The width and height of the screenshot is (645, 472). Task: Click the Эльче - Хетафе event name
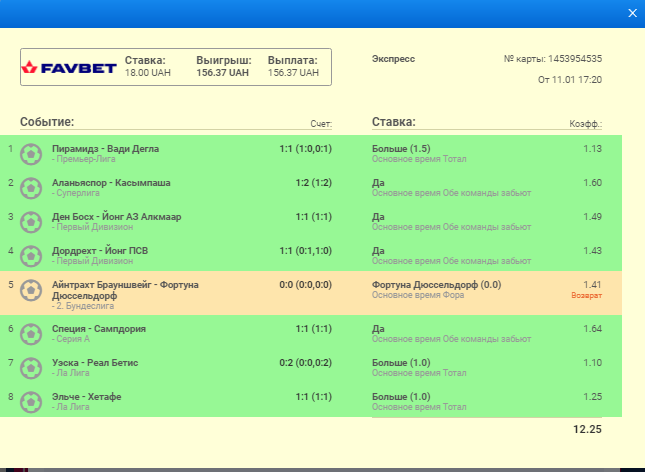(86, 396)
